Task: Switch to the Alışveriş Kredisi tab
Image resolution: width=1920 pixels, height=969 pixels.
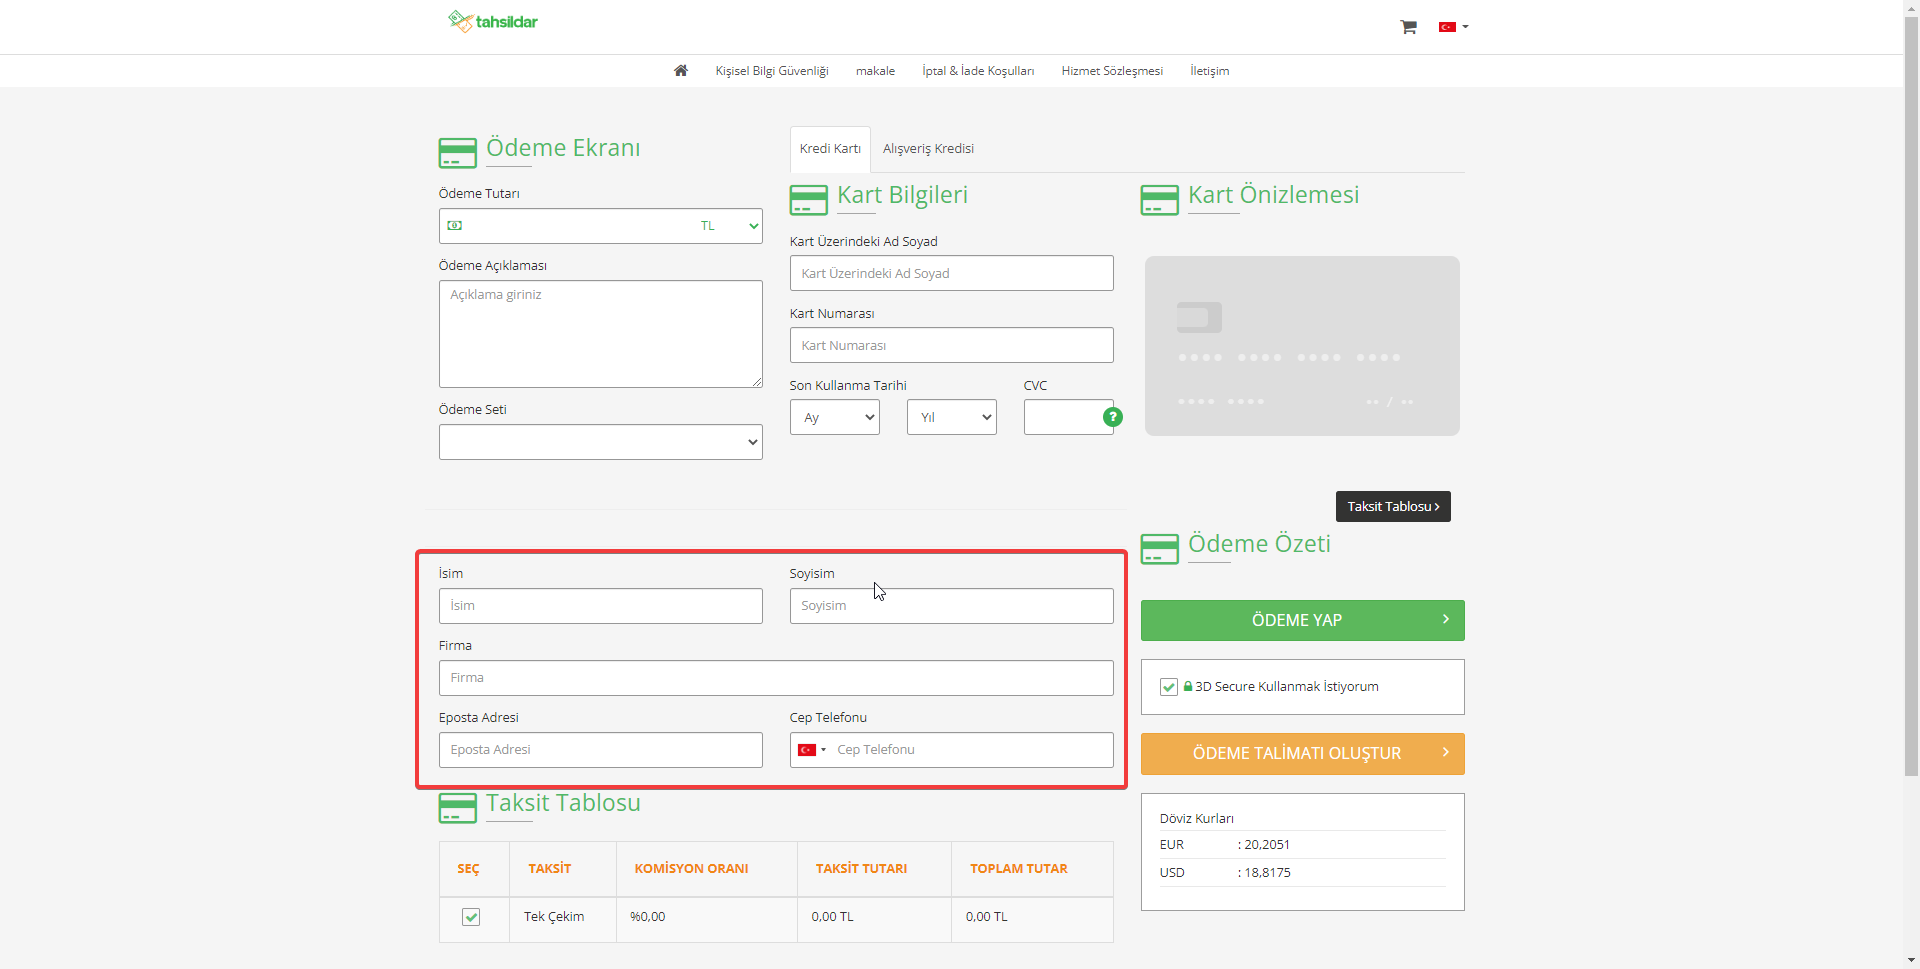Action: pyautogui.click(x=928, y=149)
